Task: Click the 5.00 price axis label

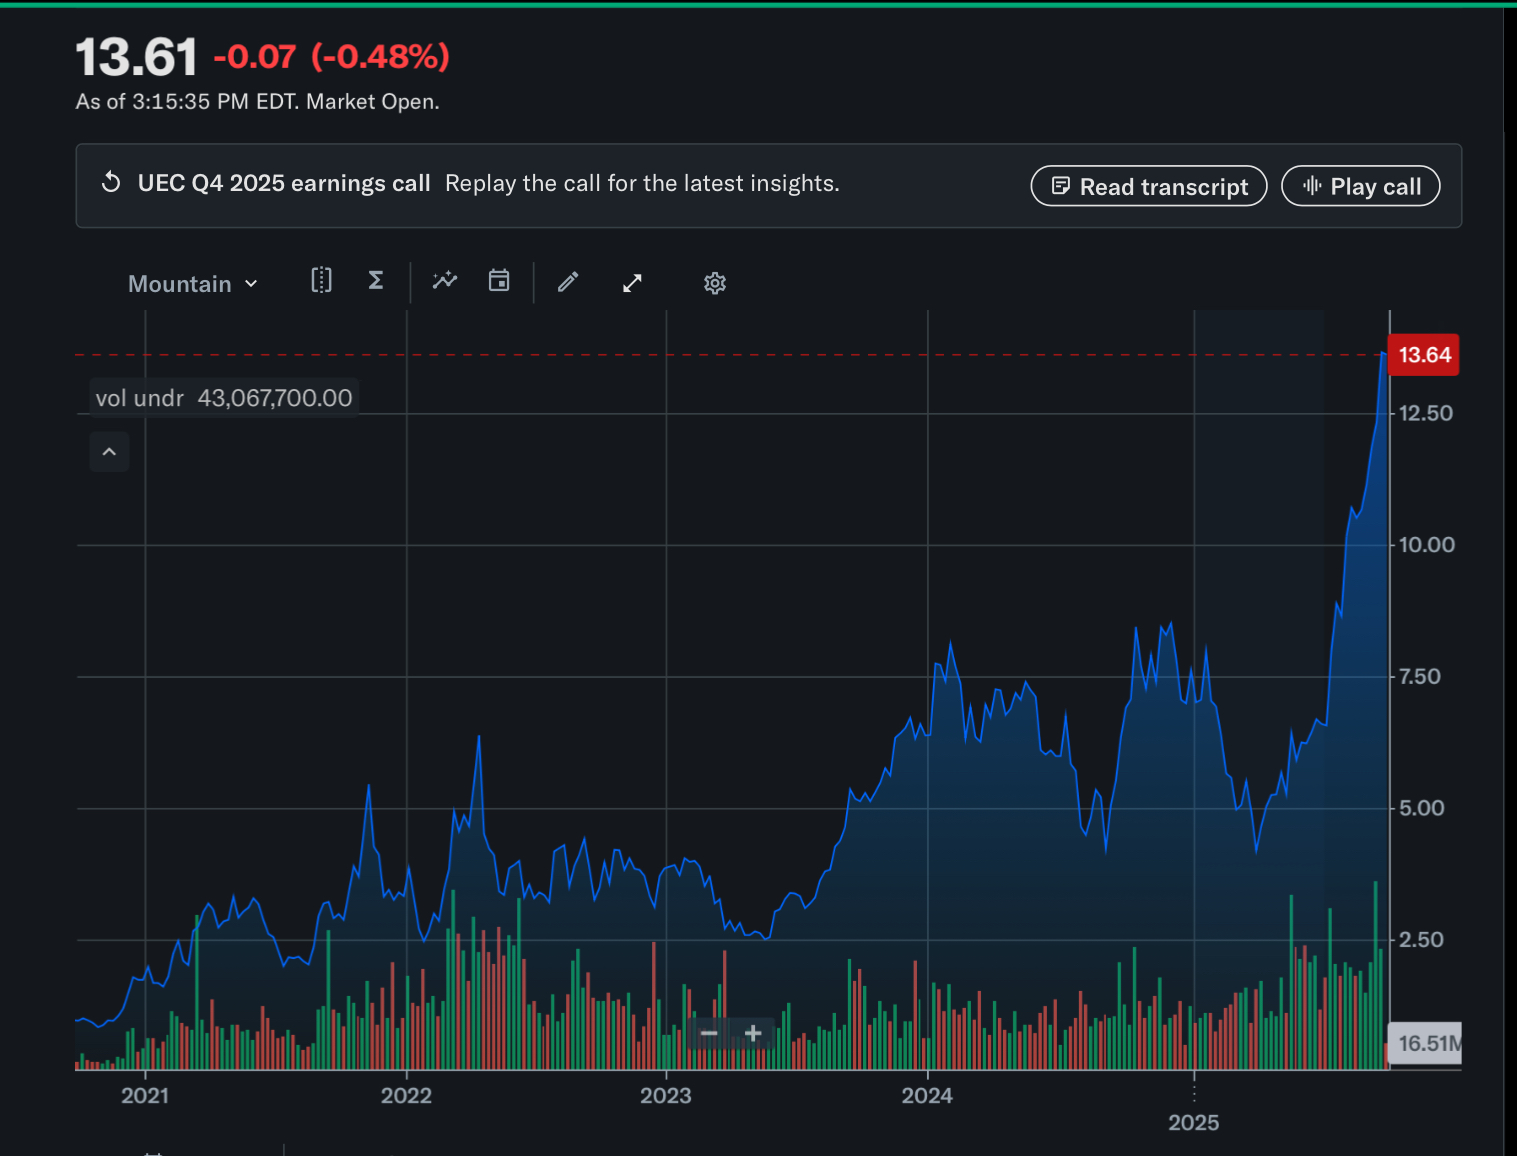Action: point(1421,808)
